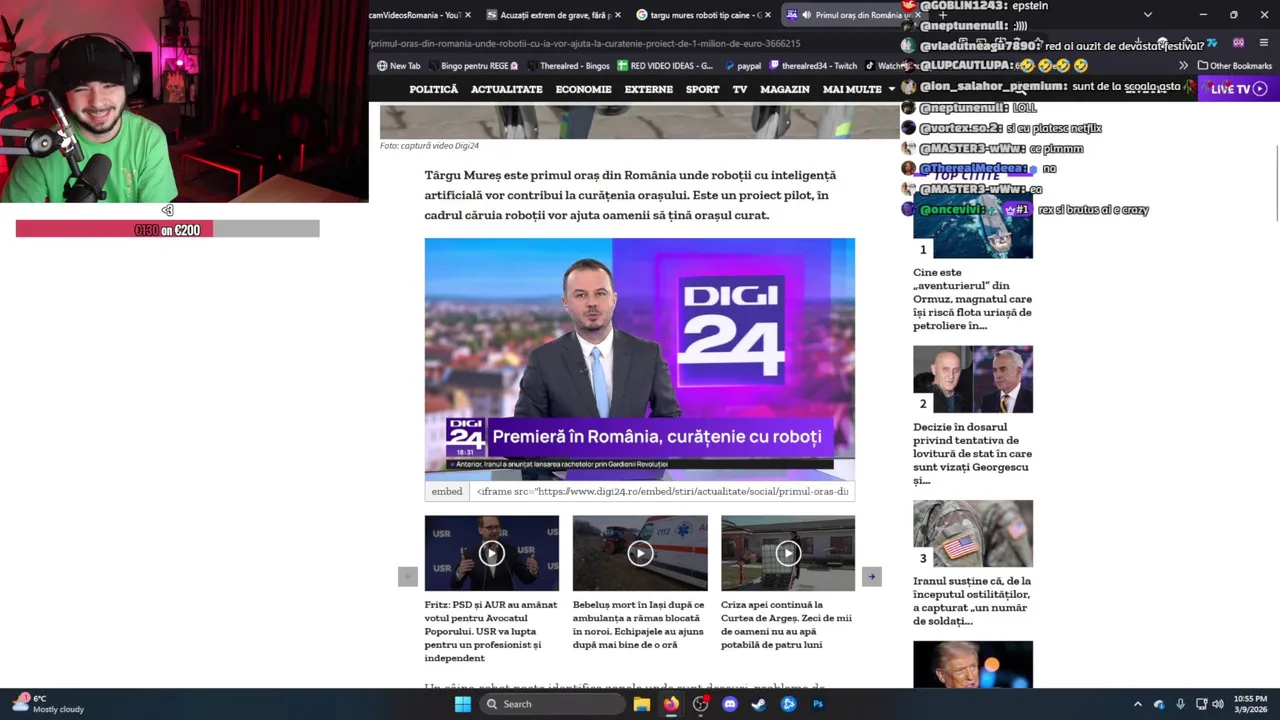Image resolution: width=1280 pixels, height=720 pixels.
Task: Open Discord from the taskbar
Action: [730, 704]
